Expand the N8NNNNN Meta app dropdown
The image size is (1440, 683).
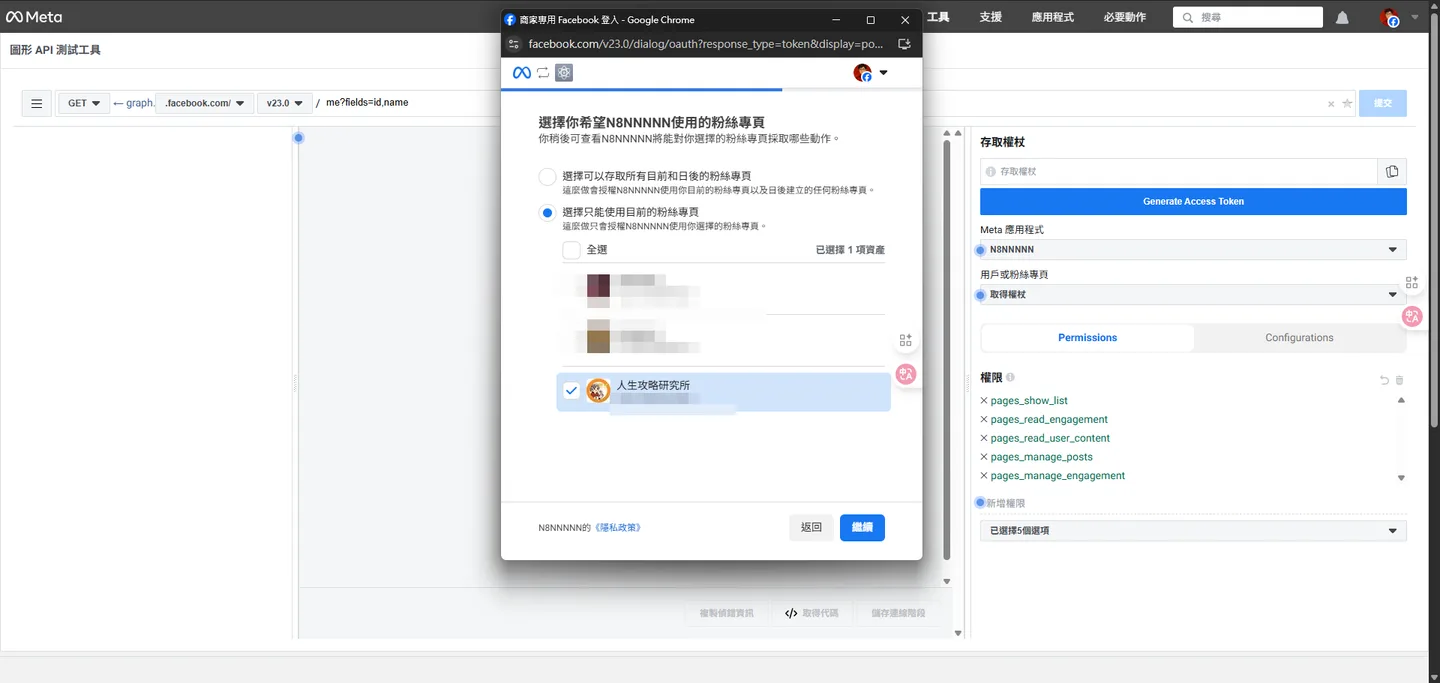[1193, 250]
